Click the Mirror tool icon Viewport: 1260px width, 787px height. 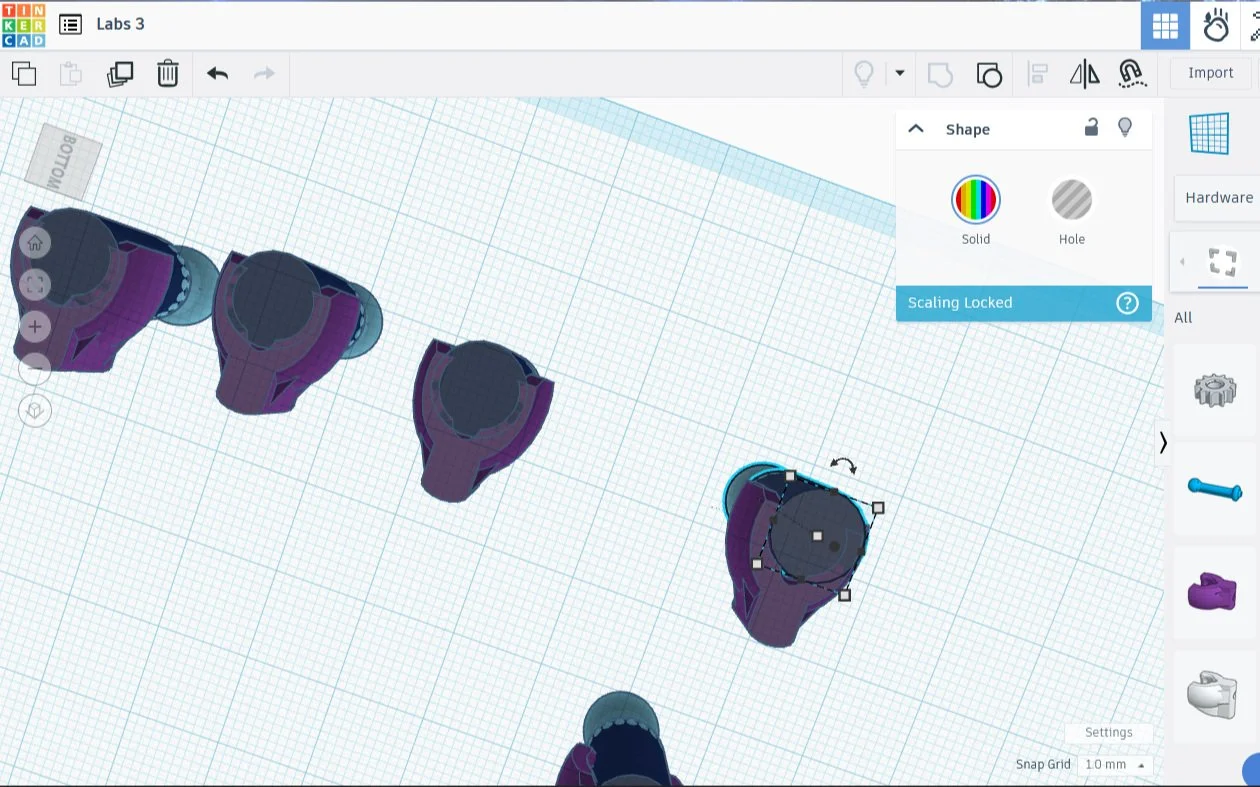click(1084, 74)
